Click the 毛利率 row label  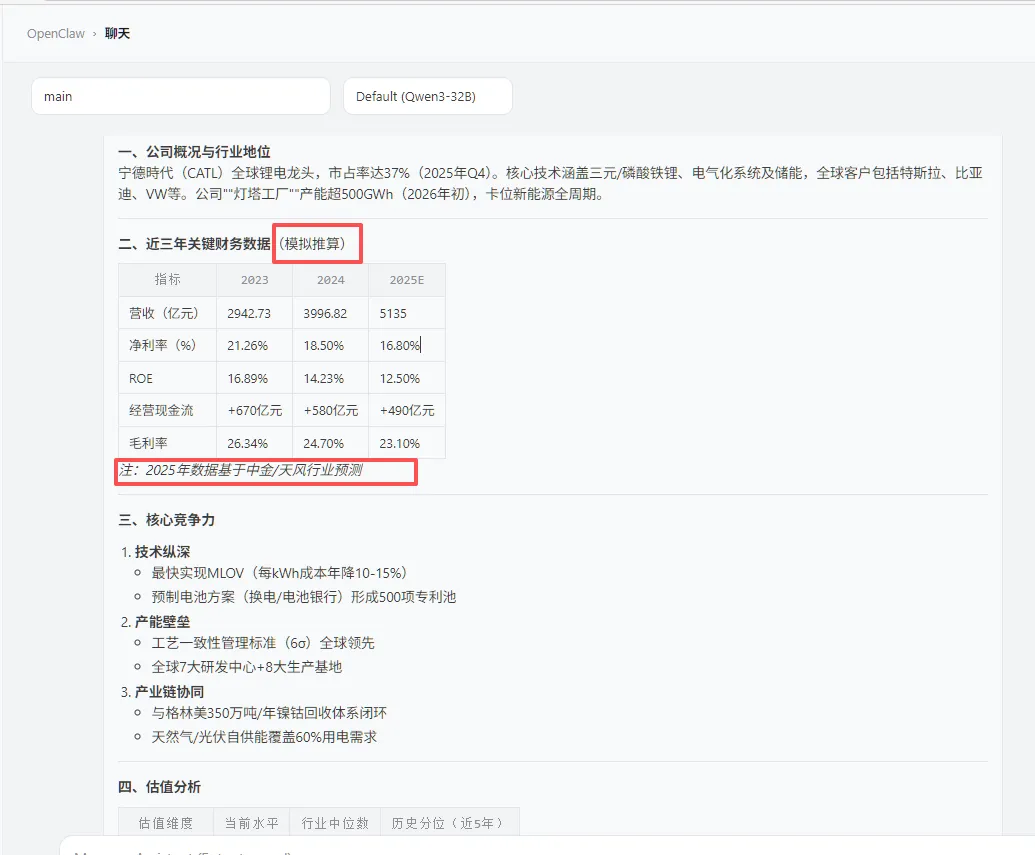168,443
